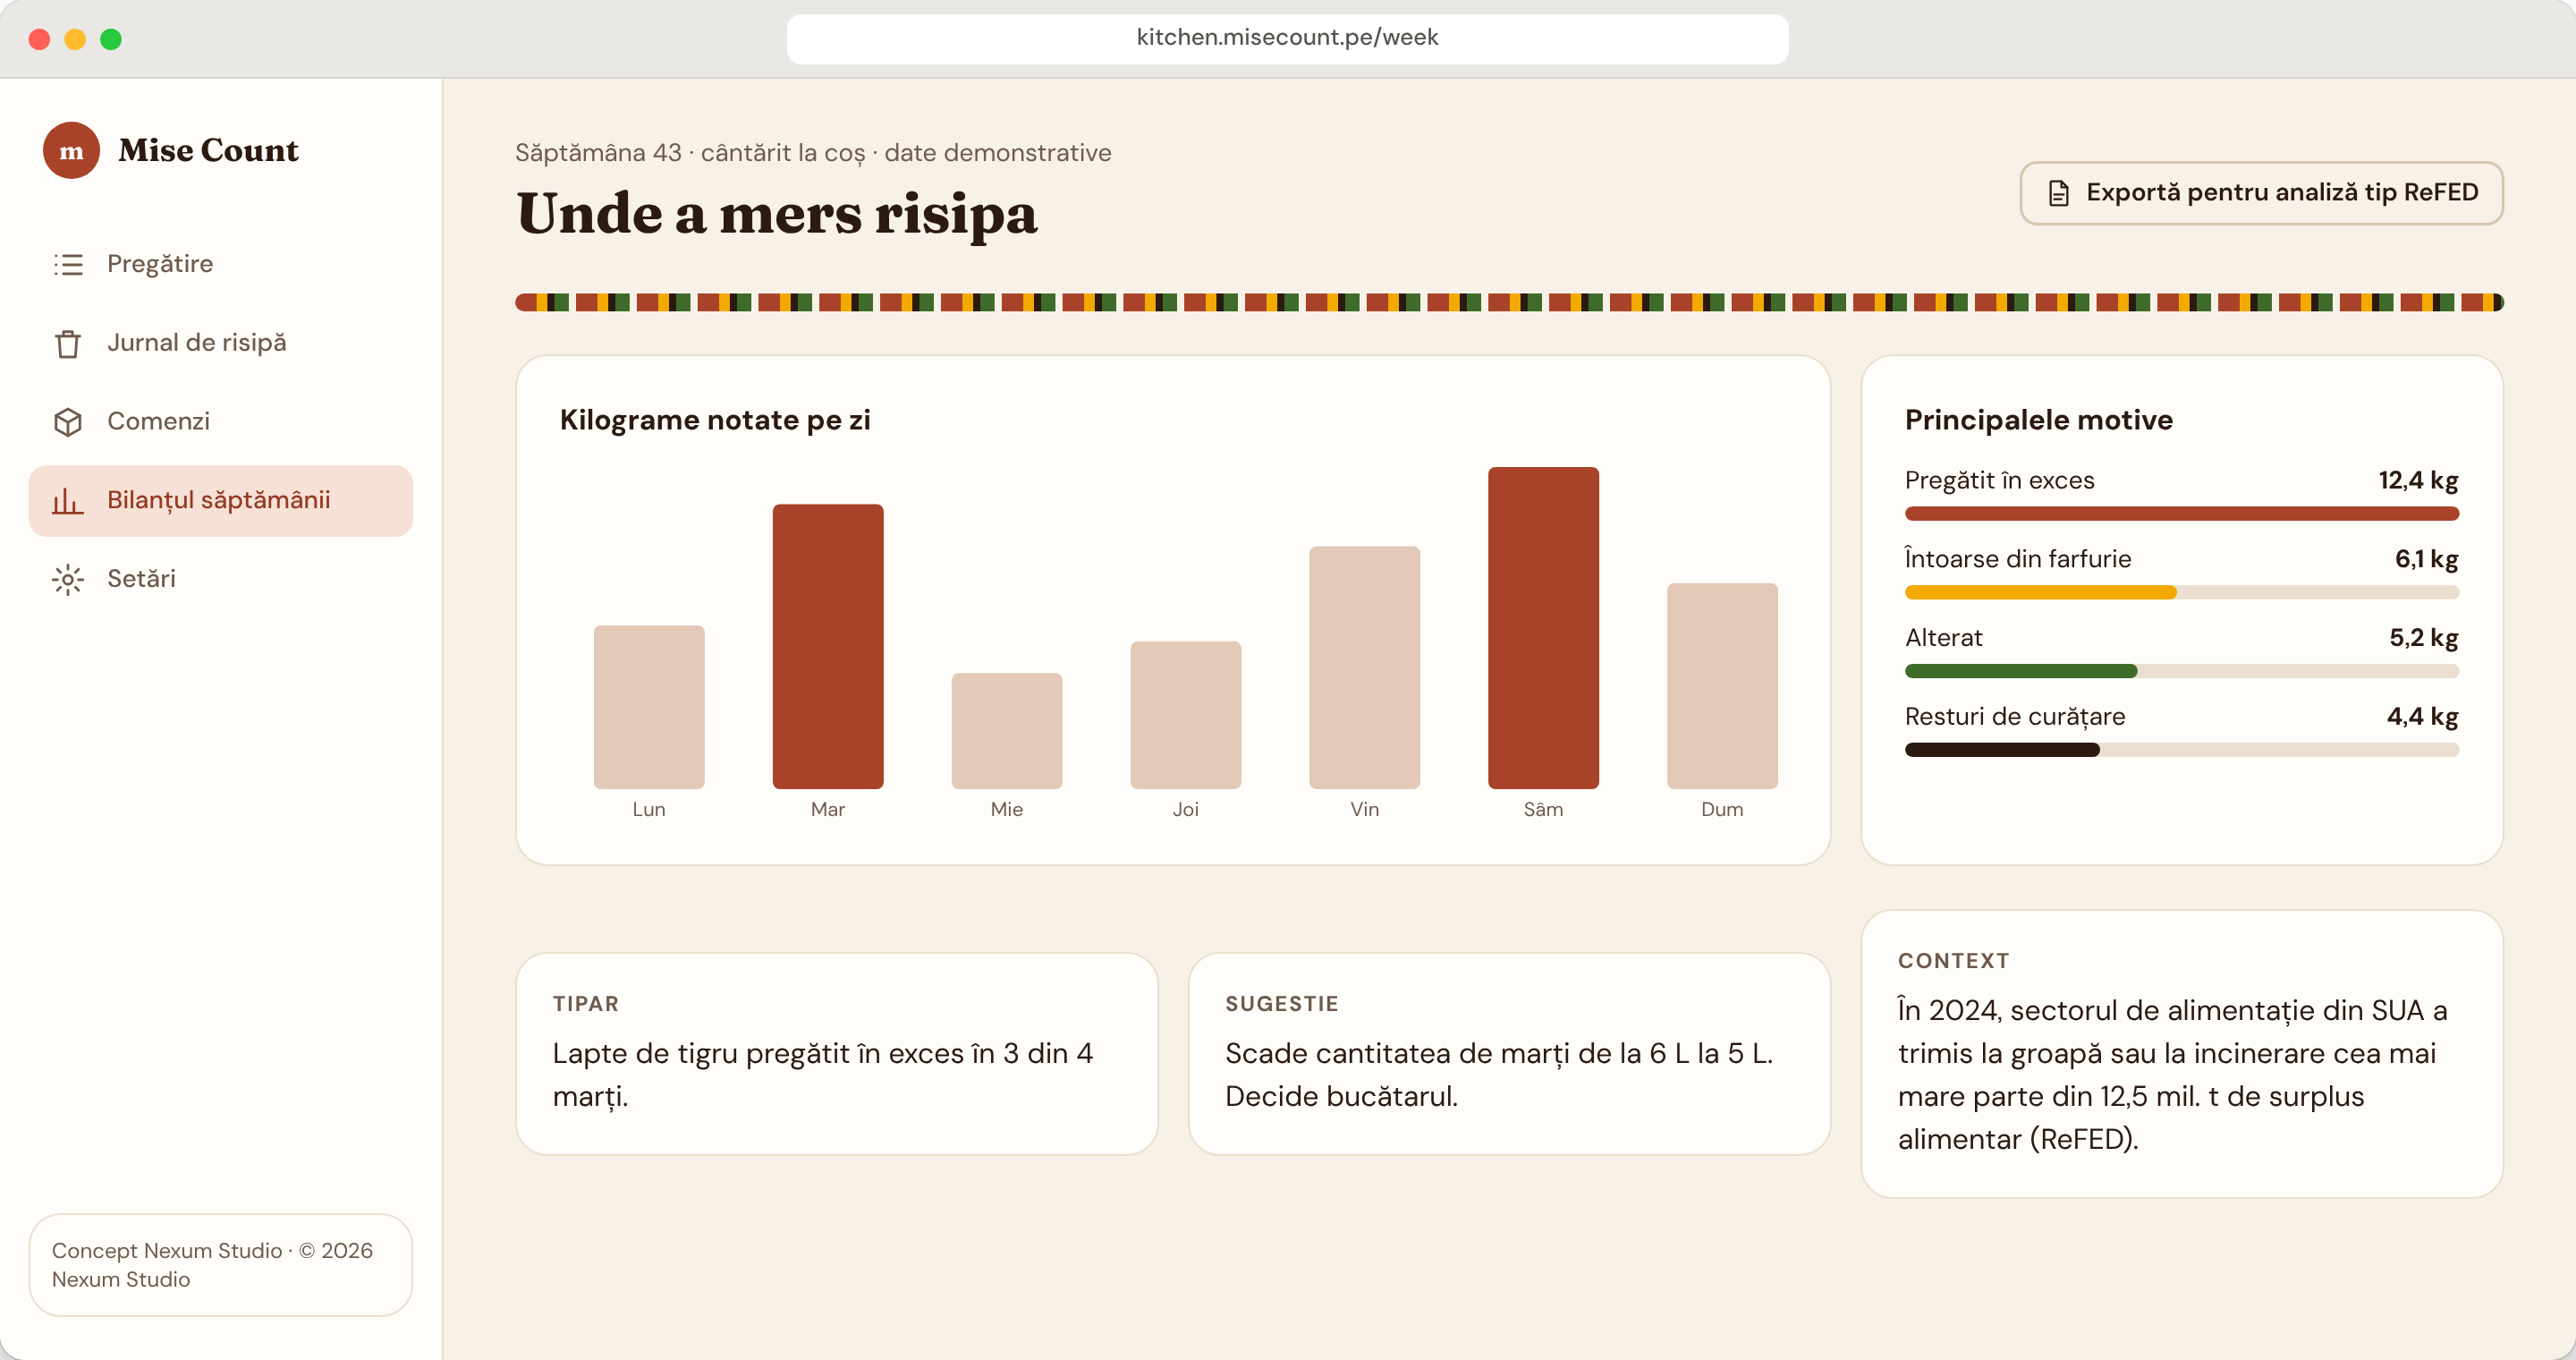Click the Pregătire list icon
Image resolution: width=2576 pixels, height=1360 pixels.
click(68, 264)
